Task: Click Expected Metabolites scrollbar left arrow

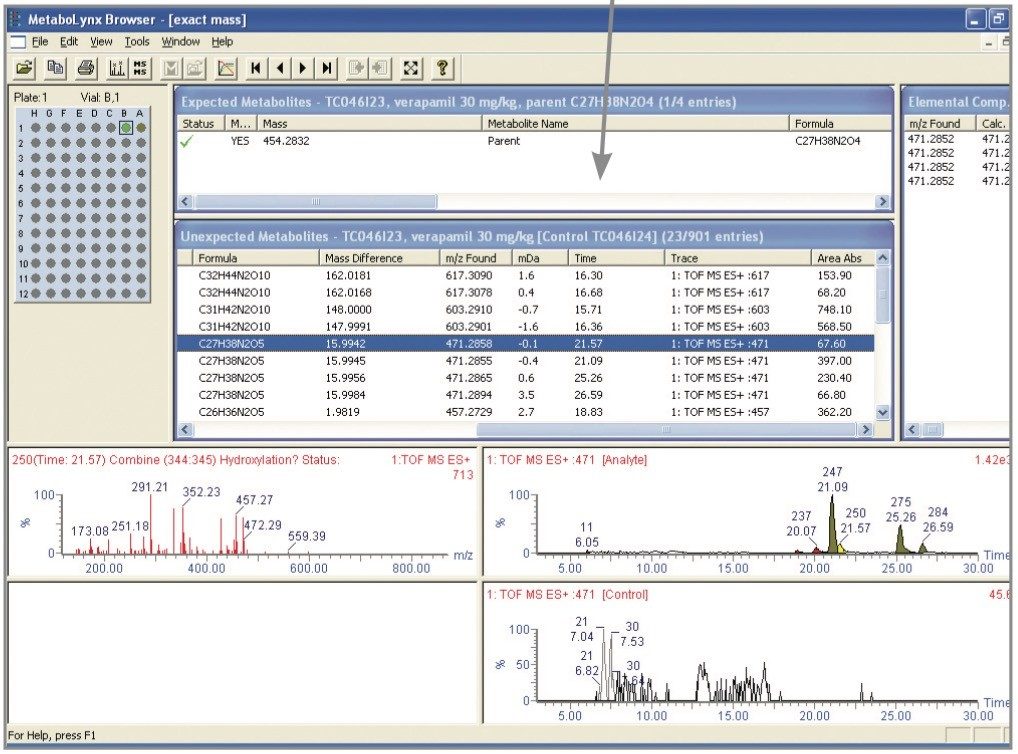Action: pos(185,201)
